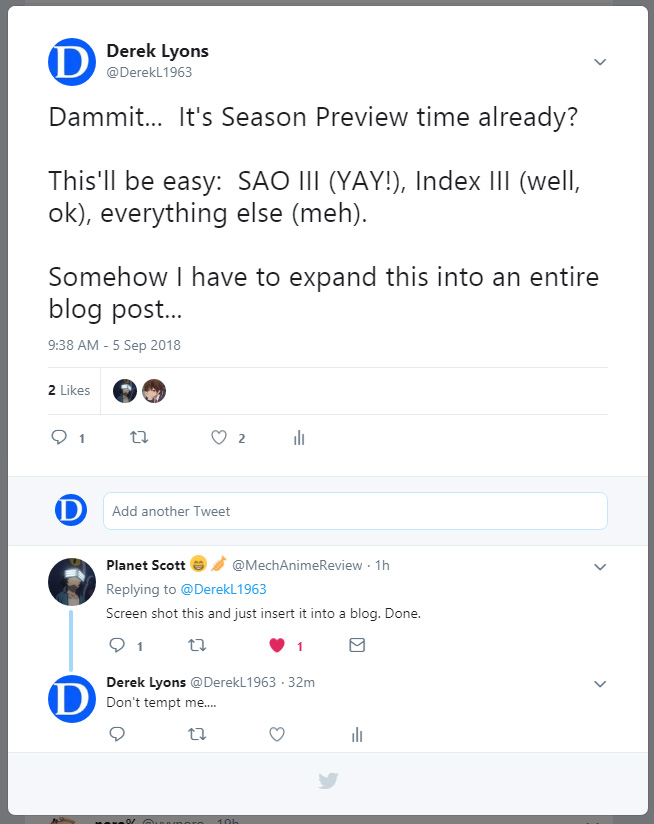
Task: Open the '2 Likes' list
Action: click(x=70, y=390)
